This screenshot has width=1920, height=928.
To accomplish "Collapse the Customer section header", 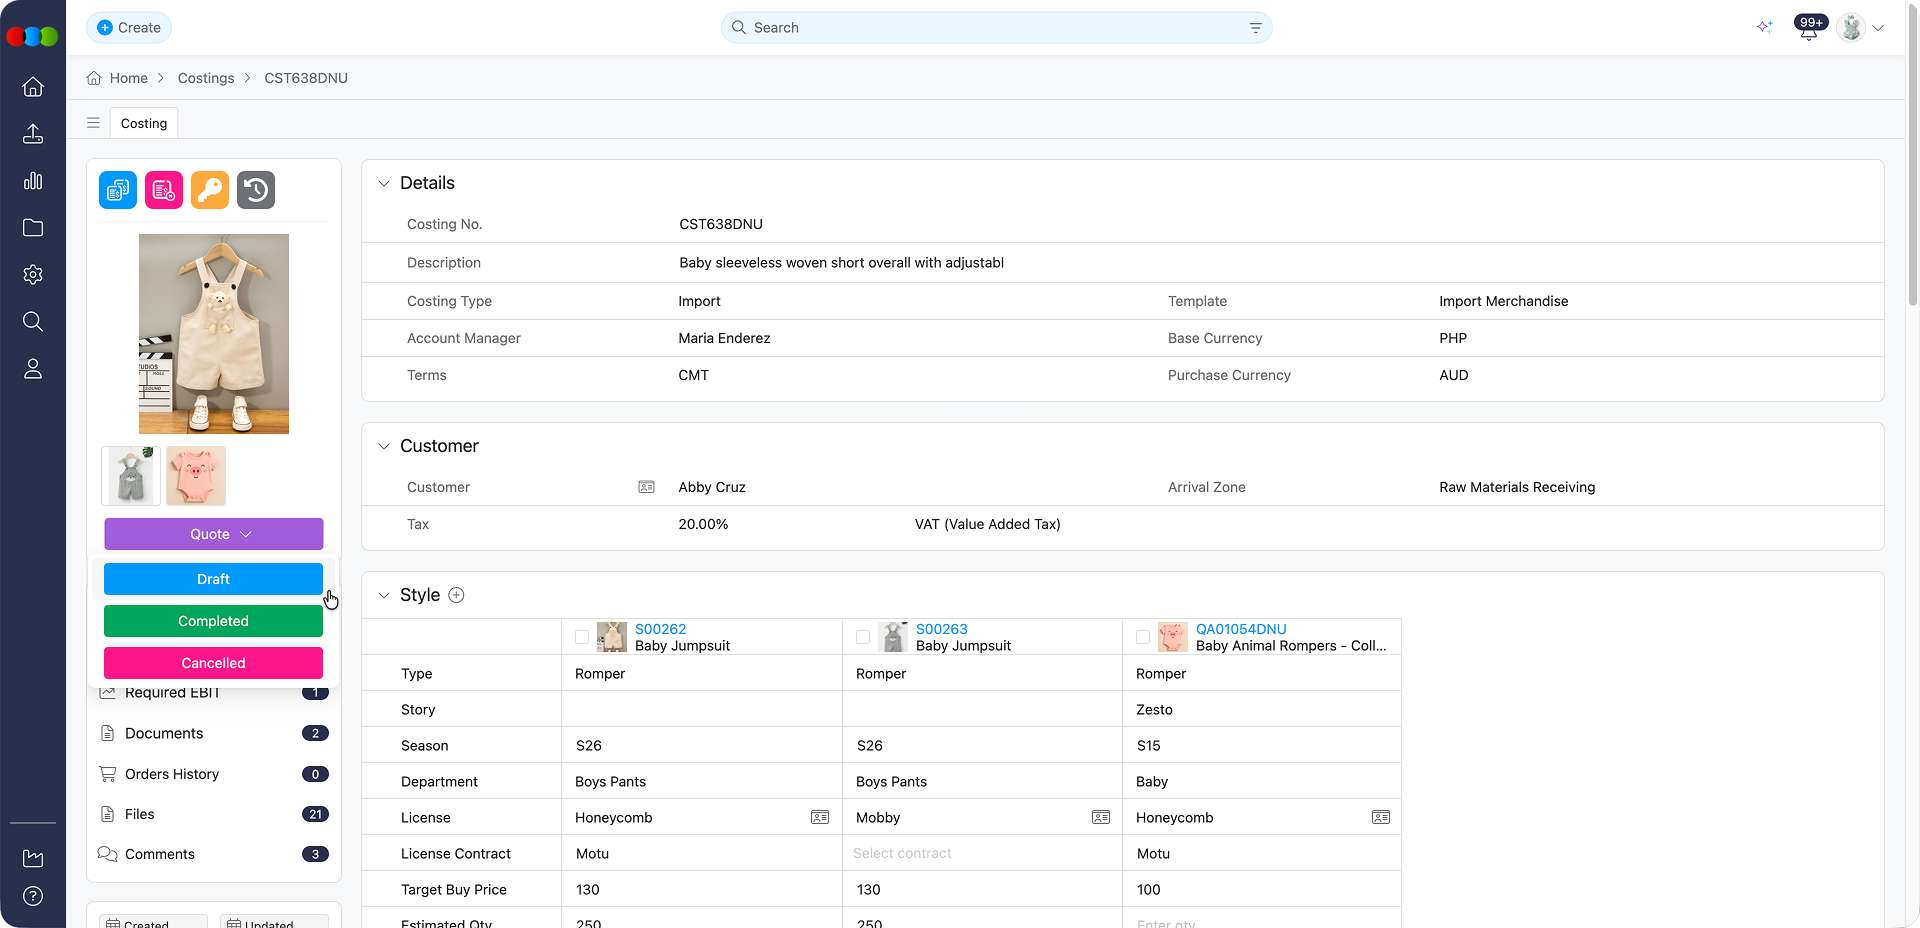I will (x=384, y=446).
